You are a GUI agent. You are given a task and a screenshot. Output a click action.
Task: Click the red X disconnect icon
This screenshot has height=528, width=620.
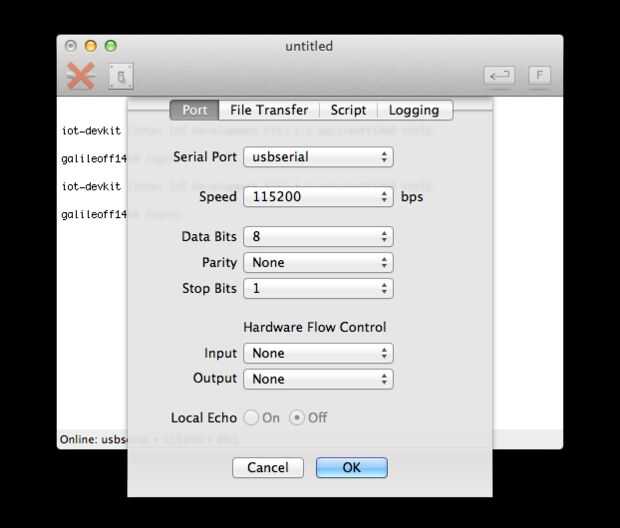click(81, 76)
